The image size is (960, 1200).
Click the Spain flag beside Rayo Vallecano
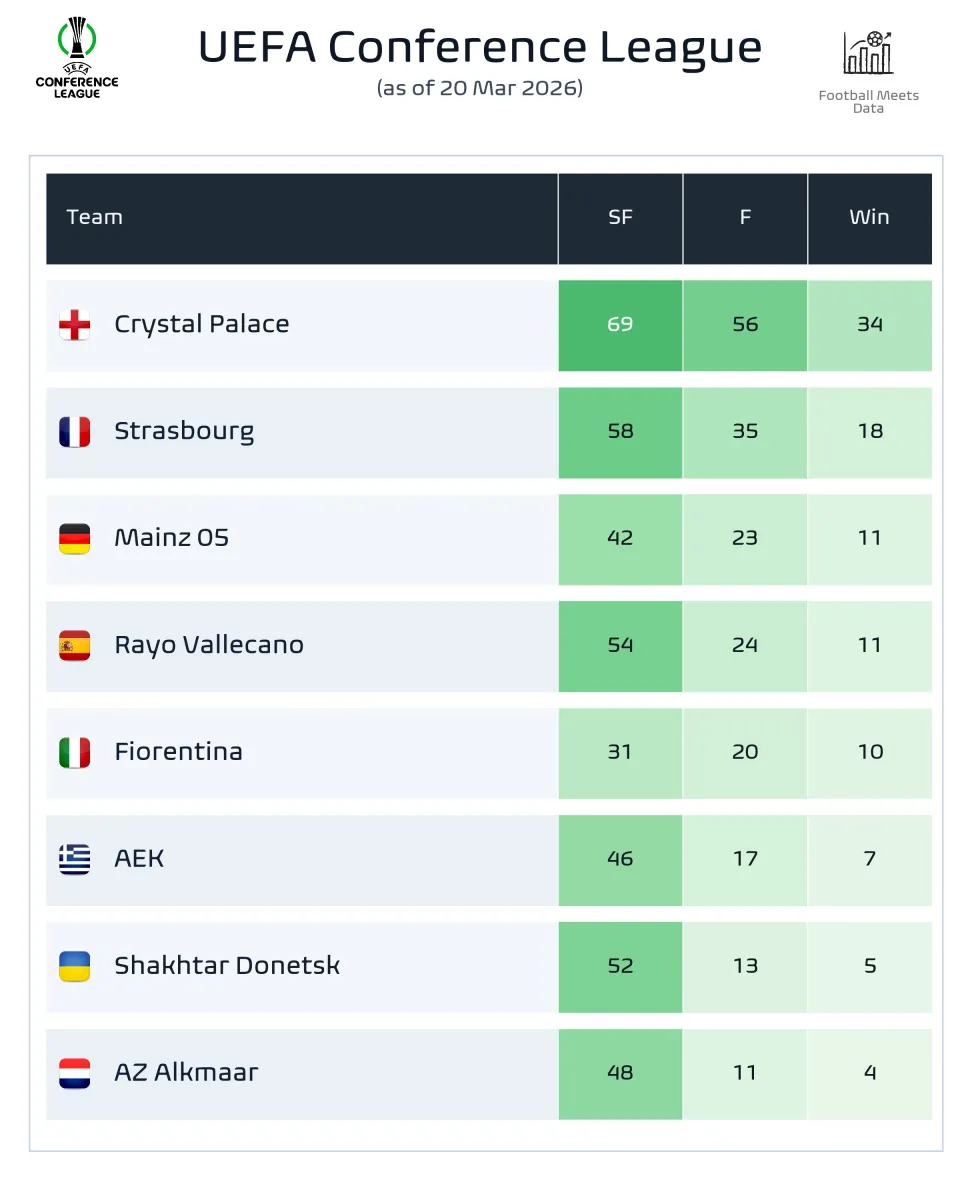(x=75, y=646)
